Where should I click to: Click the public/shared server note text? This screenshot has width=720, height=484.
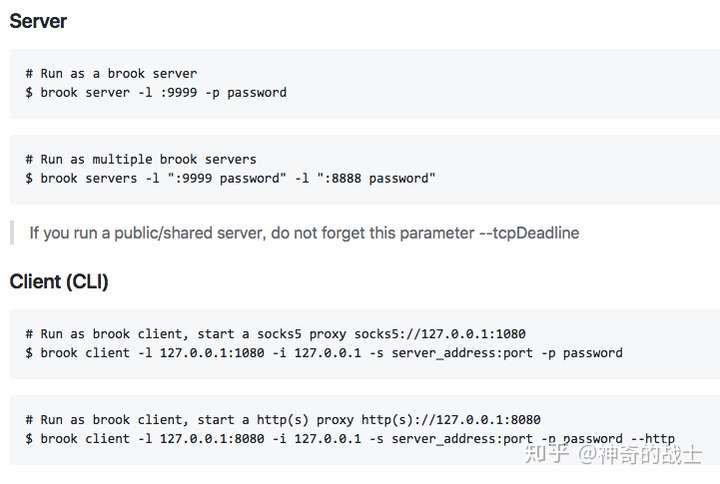[304, 233]
